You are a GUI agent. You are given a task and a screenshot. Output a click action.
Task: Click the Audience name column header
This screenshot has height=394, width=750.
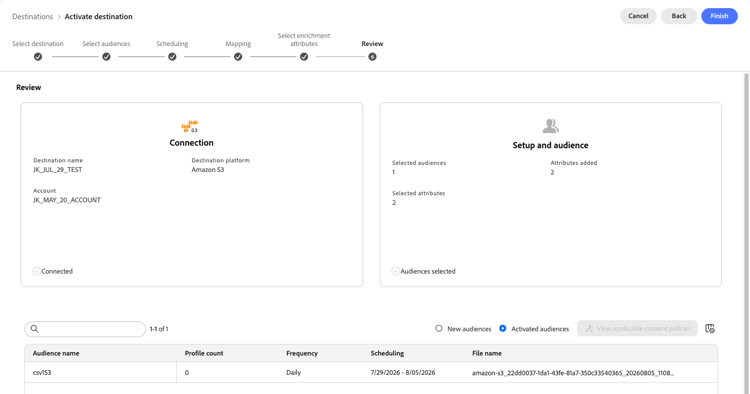[56, 353]
